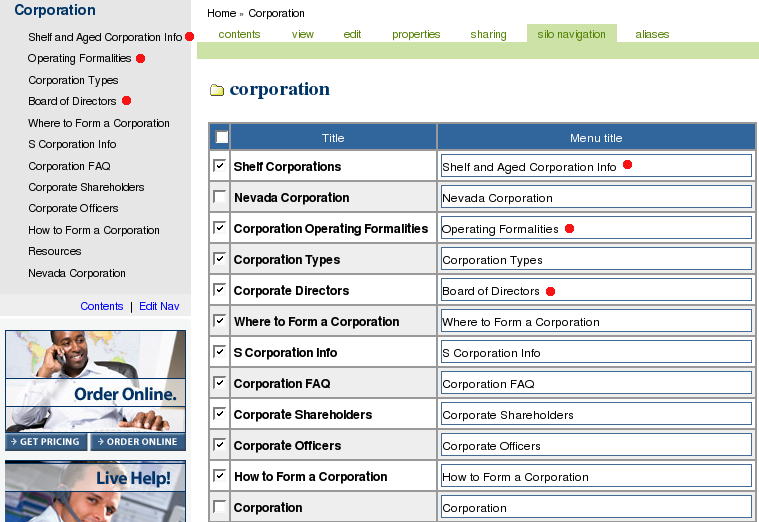Viewport: 759px width, 522px height.
Task: Open the properties tab
Action: tap(416, 34)
